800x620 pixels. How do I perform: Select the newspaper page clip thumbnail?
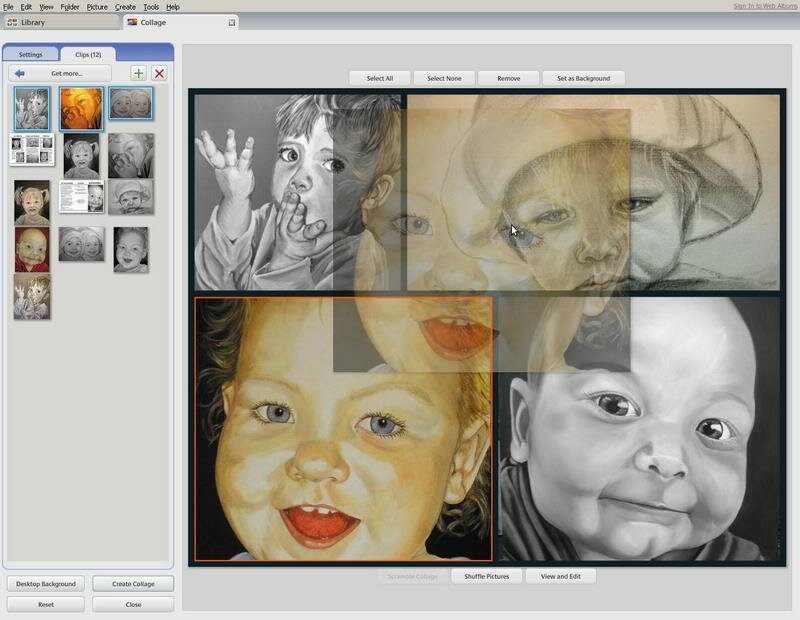32,150
